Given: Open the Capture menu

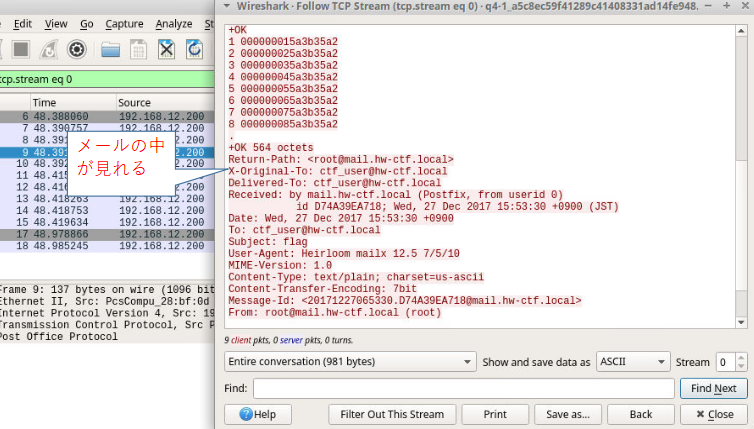Looking at the screenshot, I should (x=124, y=24).
